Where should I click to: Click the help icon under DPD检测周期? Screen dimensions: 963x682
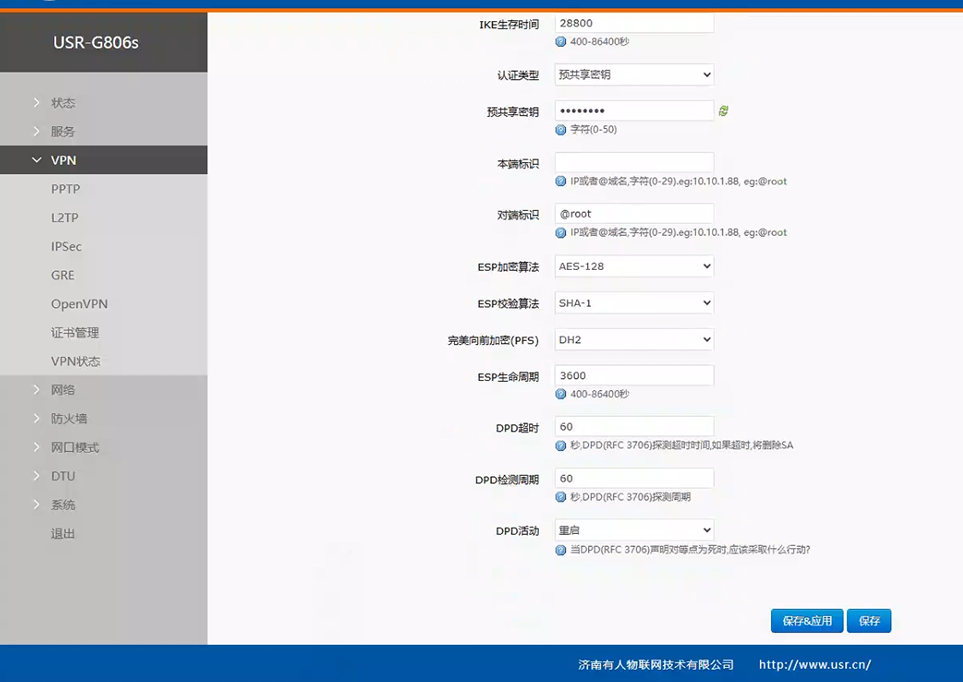[x=561, y=497]
